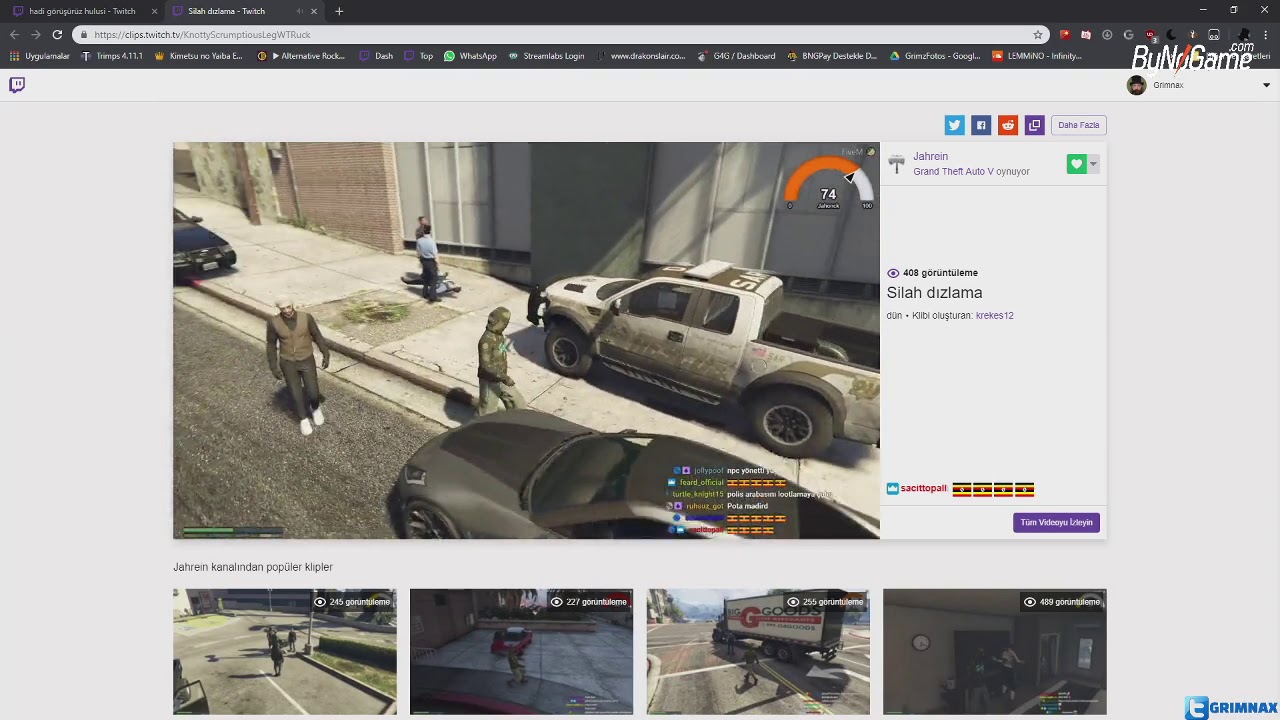Switch to hadi görüşürüz hulusi tab

point(82,11)
